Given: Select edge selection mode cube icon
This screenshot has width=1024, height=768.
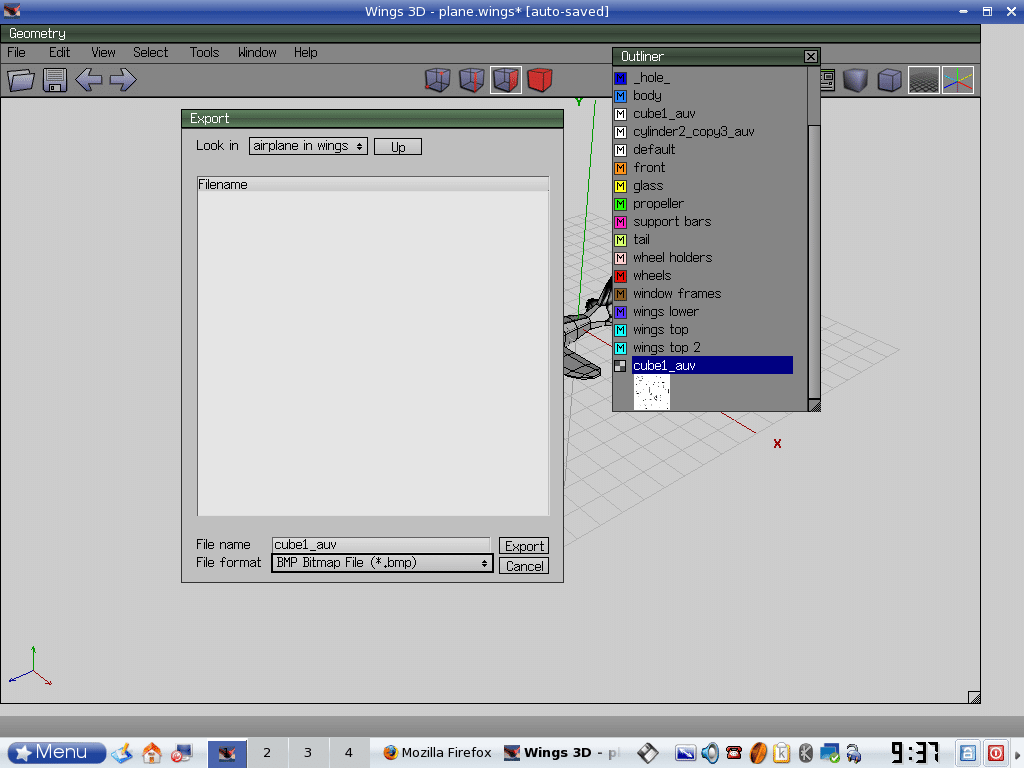Looking at the screenshot, I should [x=472, y=80].
